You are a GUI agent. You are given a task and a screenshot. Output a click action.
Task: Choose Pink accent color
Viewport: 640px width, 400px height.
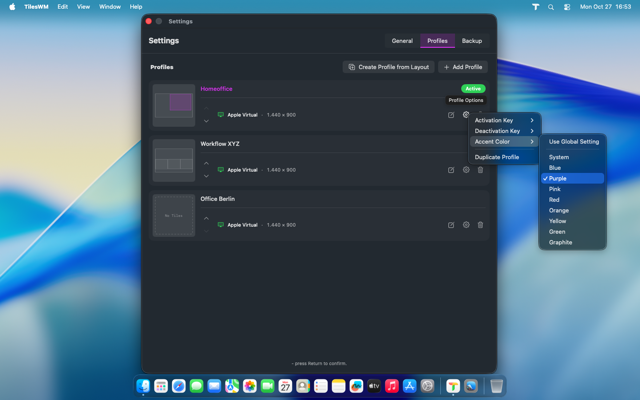(x=572, y=189)
